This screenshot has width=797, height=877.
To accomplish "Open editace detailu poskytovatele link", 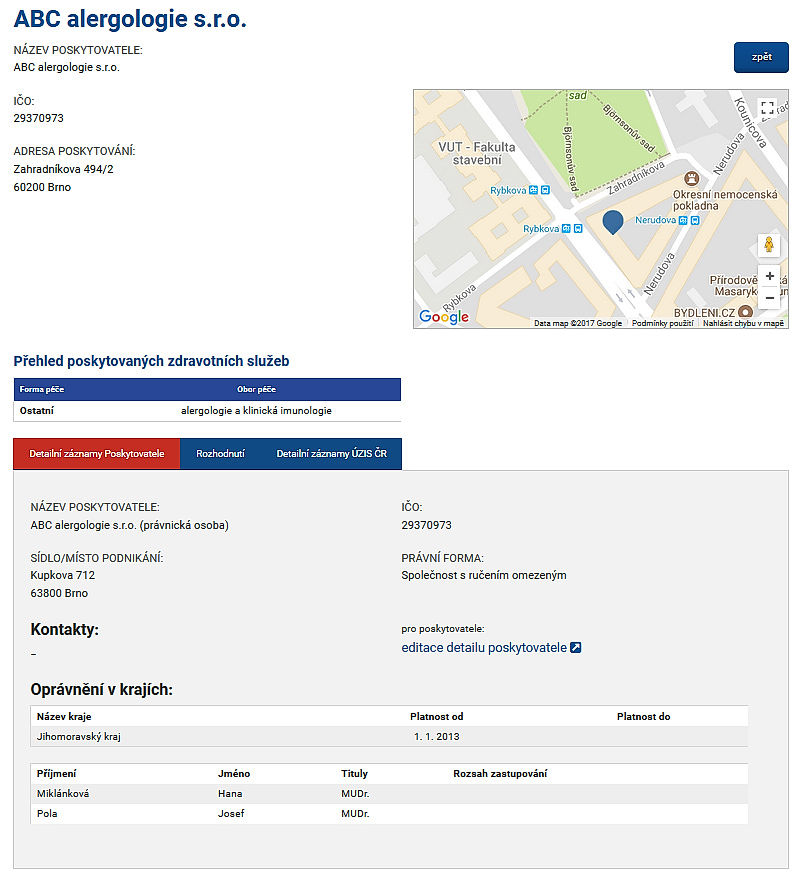I will 484,648.
